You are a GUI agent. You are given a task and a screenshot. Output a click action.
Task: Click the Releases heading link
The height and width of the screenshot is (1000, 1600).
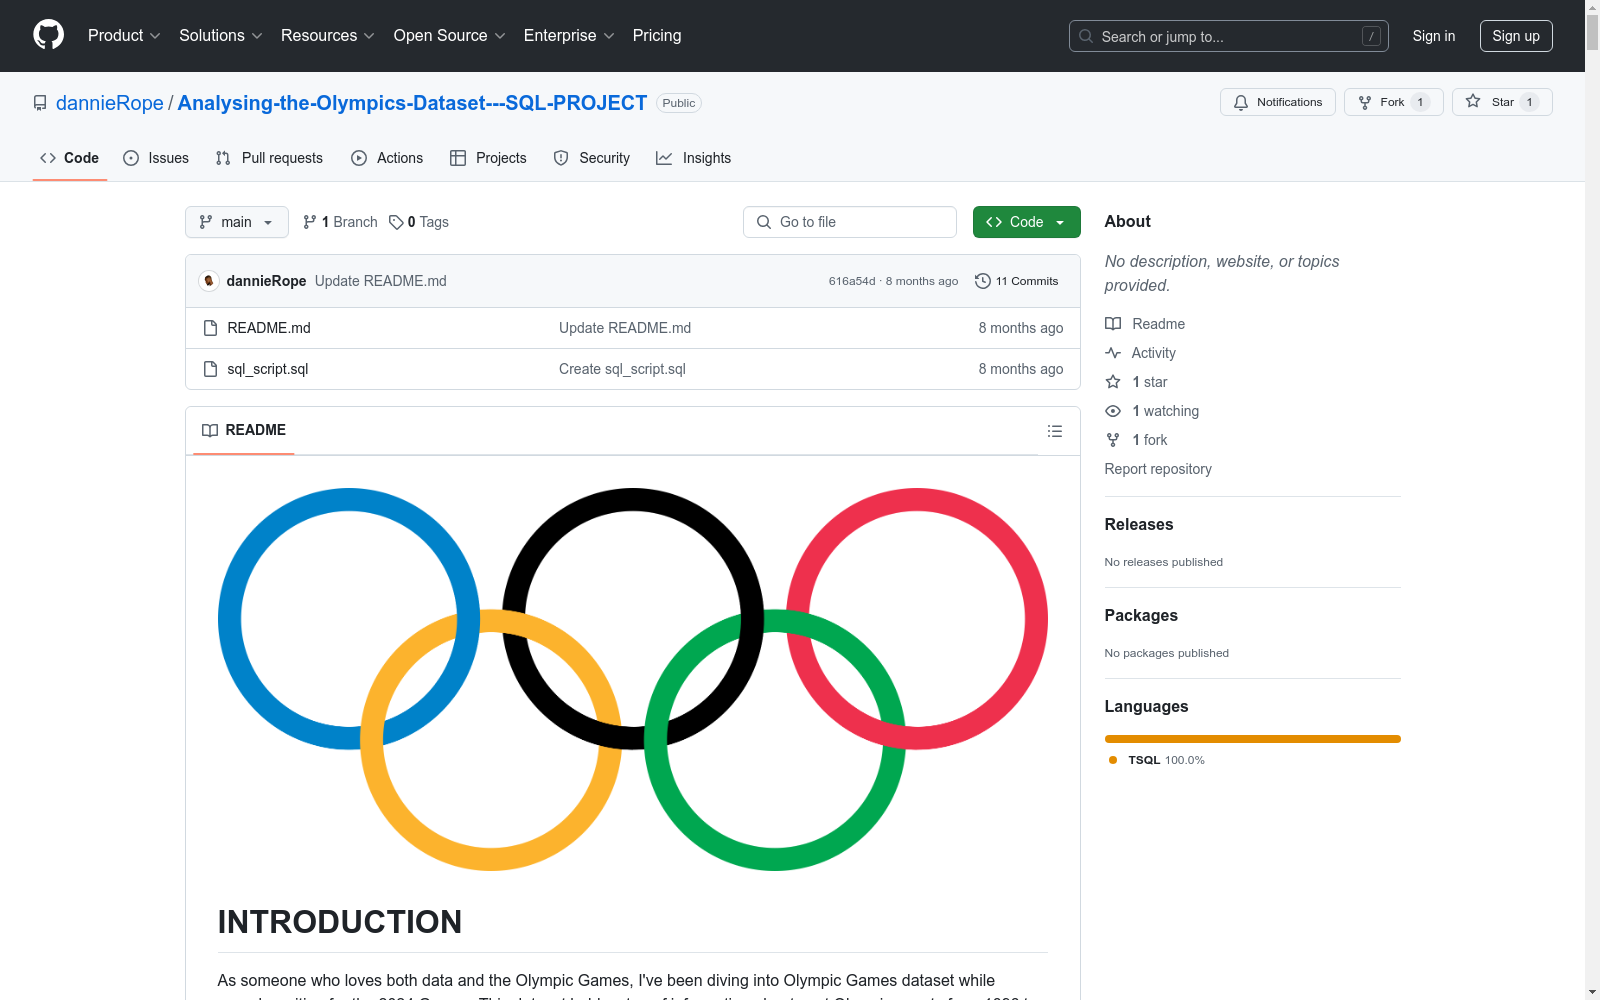(x=1139, y=524)
